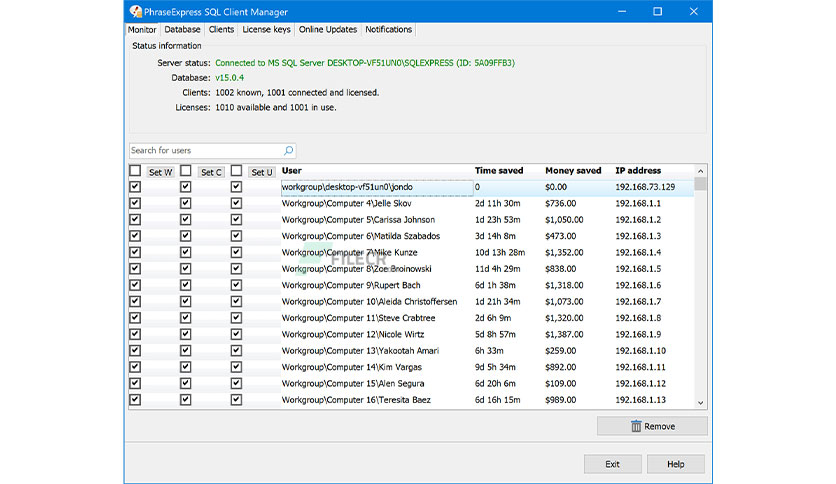836x484 pixels.
Task: Open the License keys tab
Action: tap(266, 30)
